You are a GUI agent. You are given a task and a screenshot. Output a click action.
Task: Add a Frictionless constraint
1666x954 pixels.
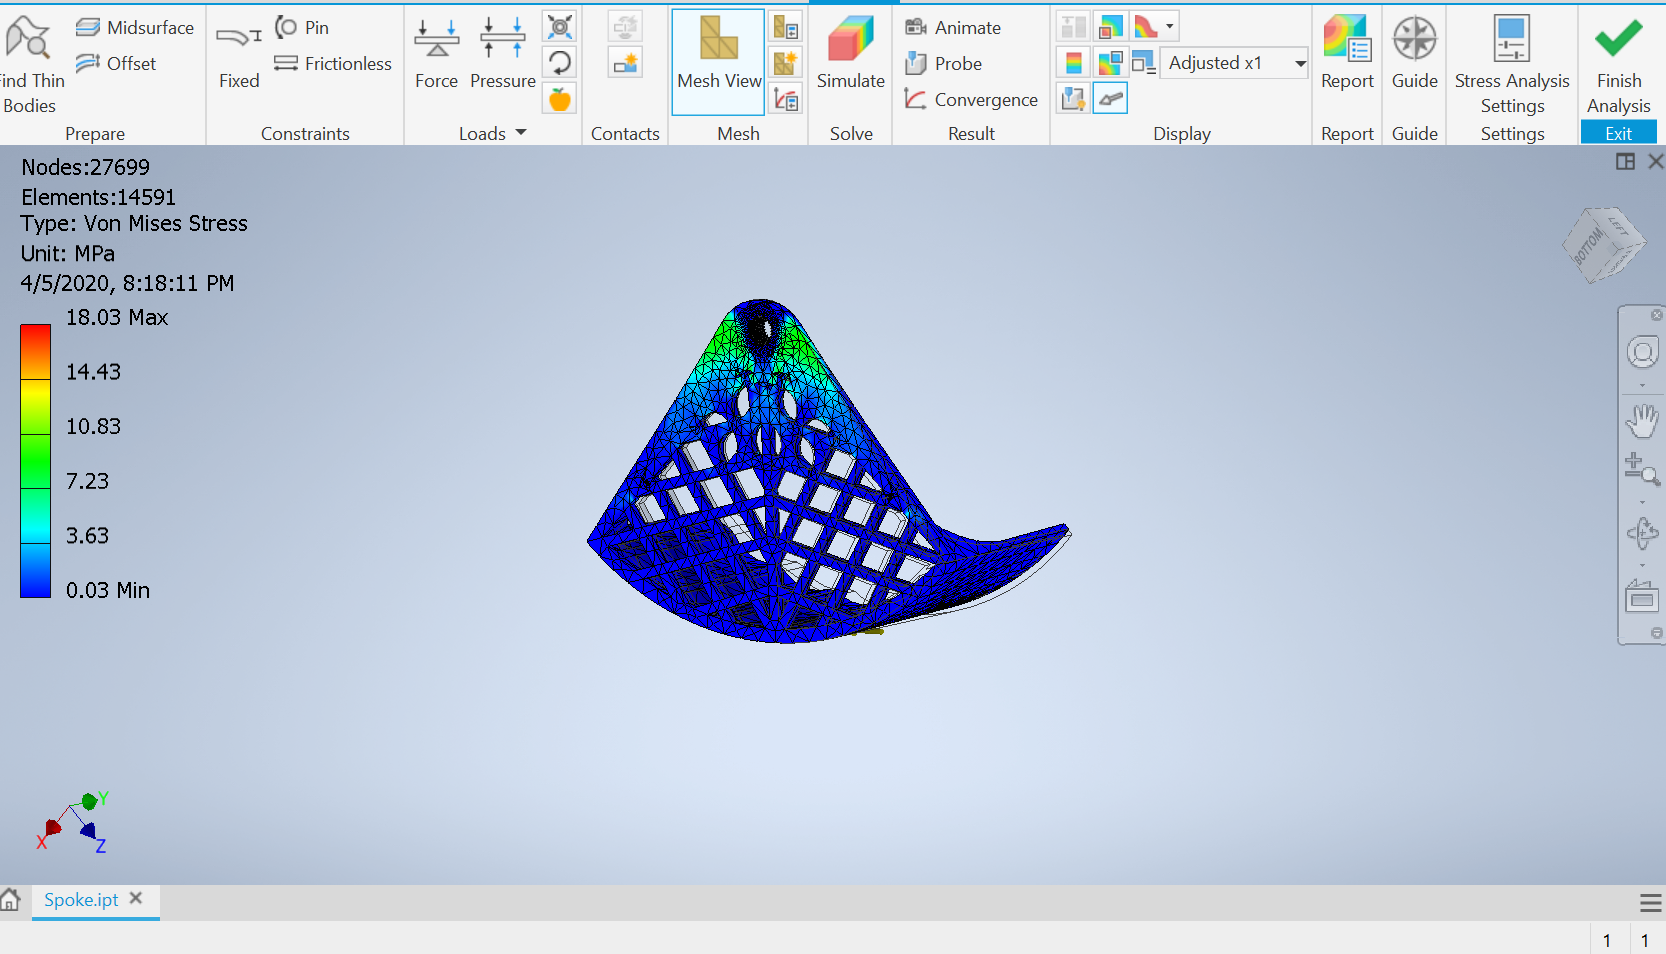tap(333, 63)
